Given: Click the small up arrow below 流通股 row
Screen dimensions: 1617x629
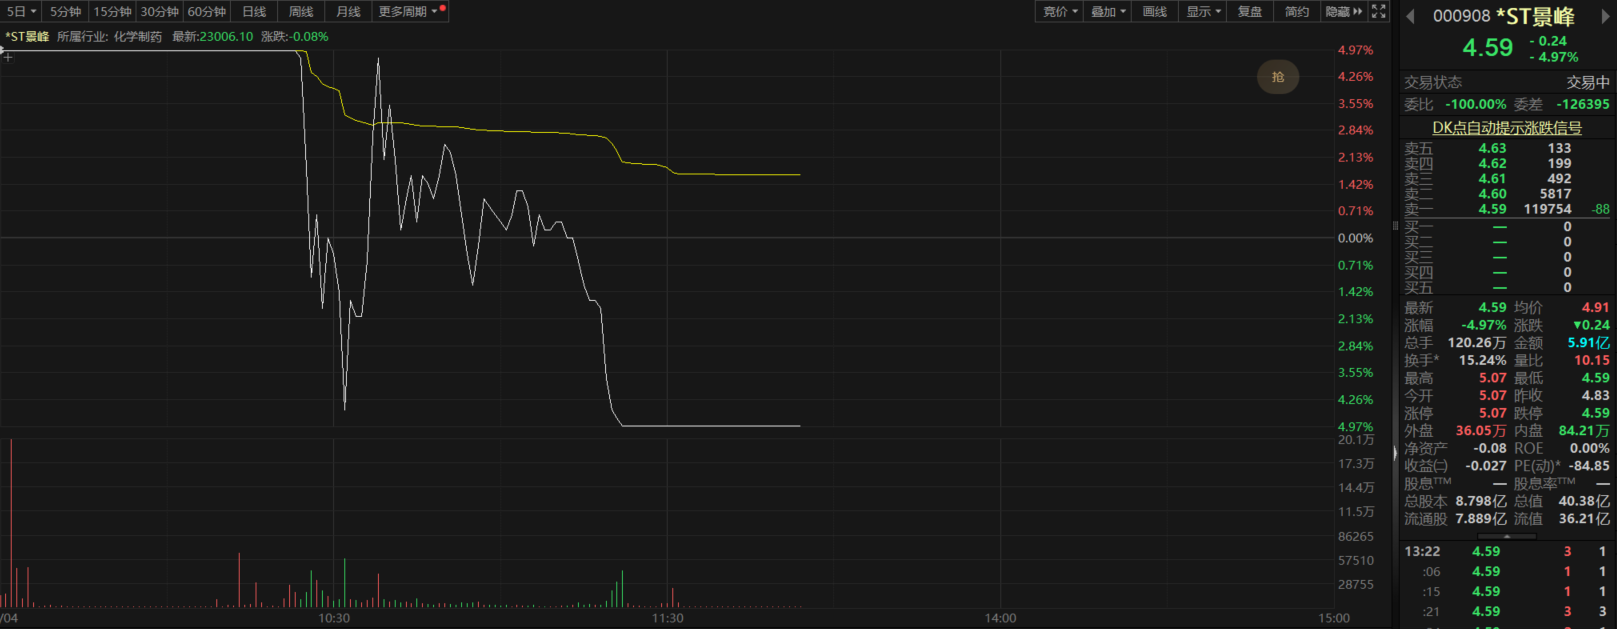Looking at the screenshot, I should [x=1507, y=537].
